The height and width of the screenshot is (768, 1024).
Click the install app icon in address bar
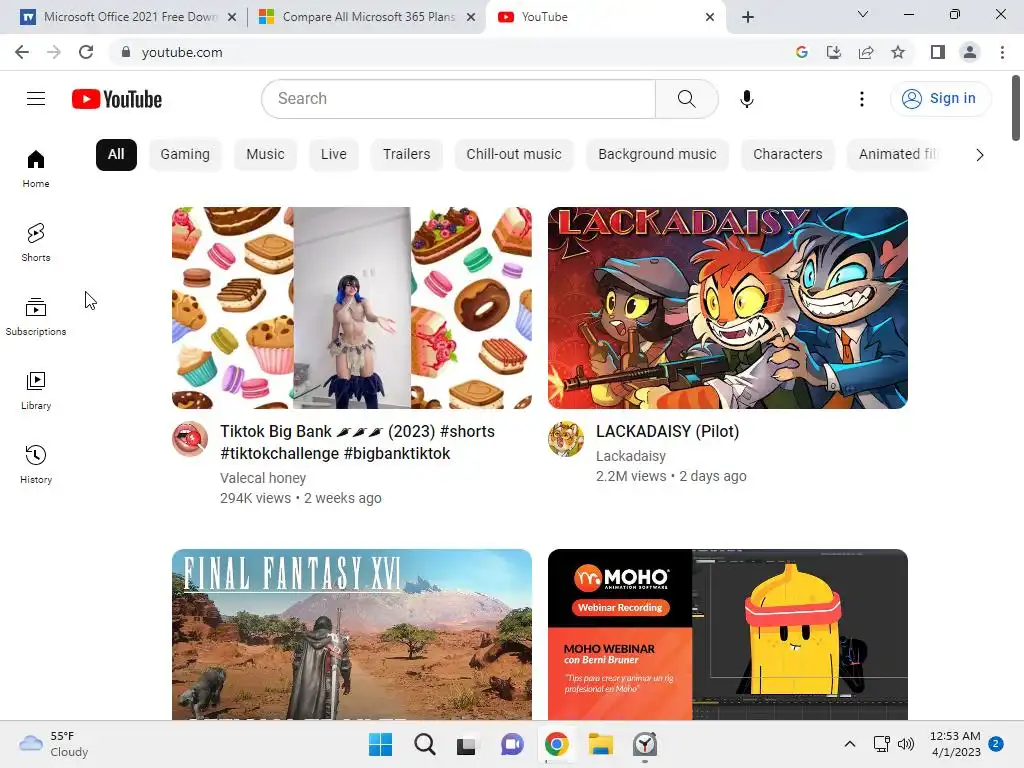pos(833,52)
